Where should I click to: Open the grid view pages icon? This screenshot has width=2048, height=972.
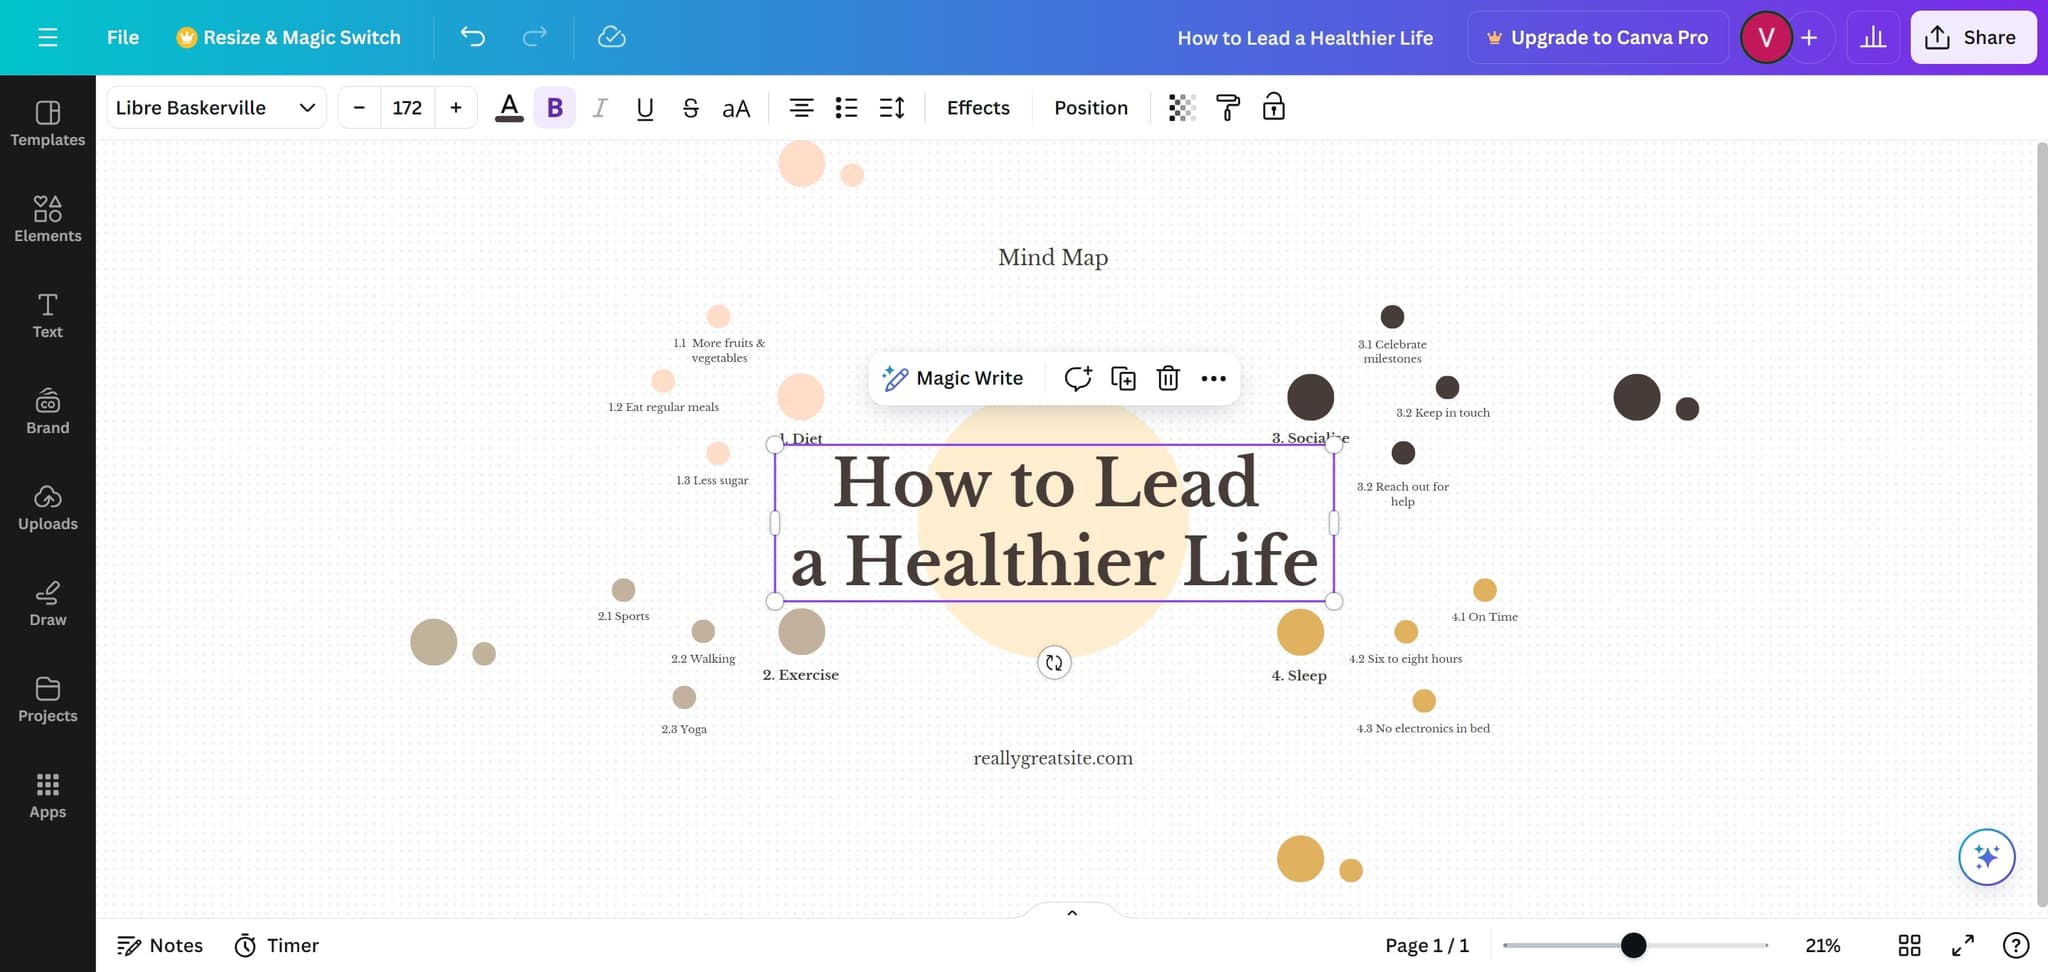click(1909, 945)
